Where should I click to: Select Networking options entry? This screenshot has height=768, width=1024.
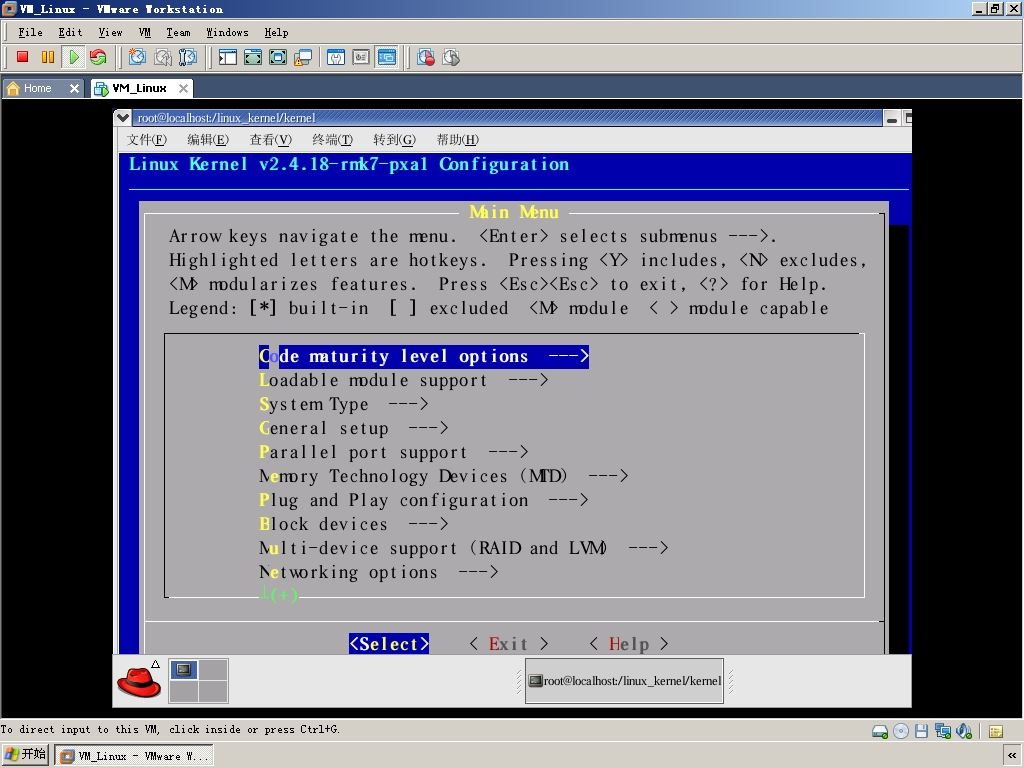coord(379,572)
